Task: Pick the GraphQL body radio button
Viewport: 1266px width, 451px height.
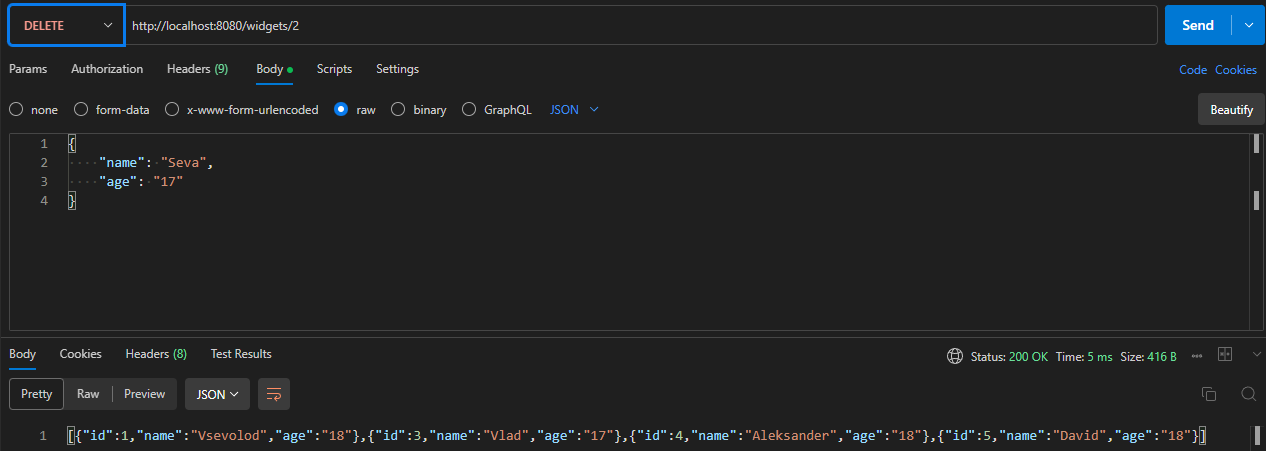Action: click(x=469, y=110)
